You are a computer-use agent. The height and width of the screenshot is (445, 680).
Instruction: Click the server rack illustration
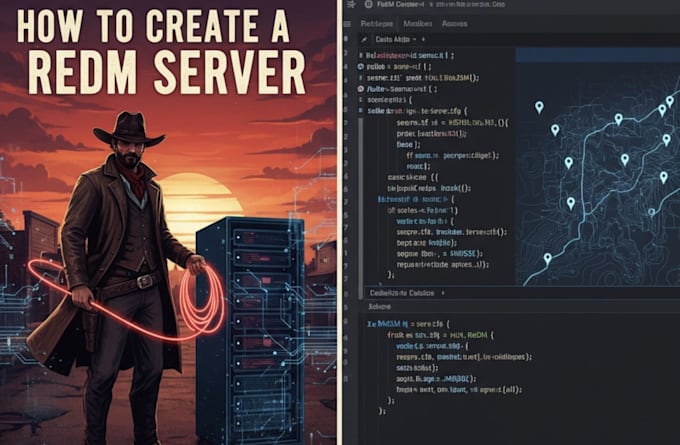coord(251,330)
